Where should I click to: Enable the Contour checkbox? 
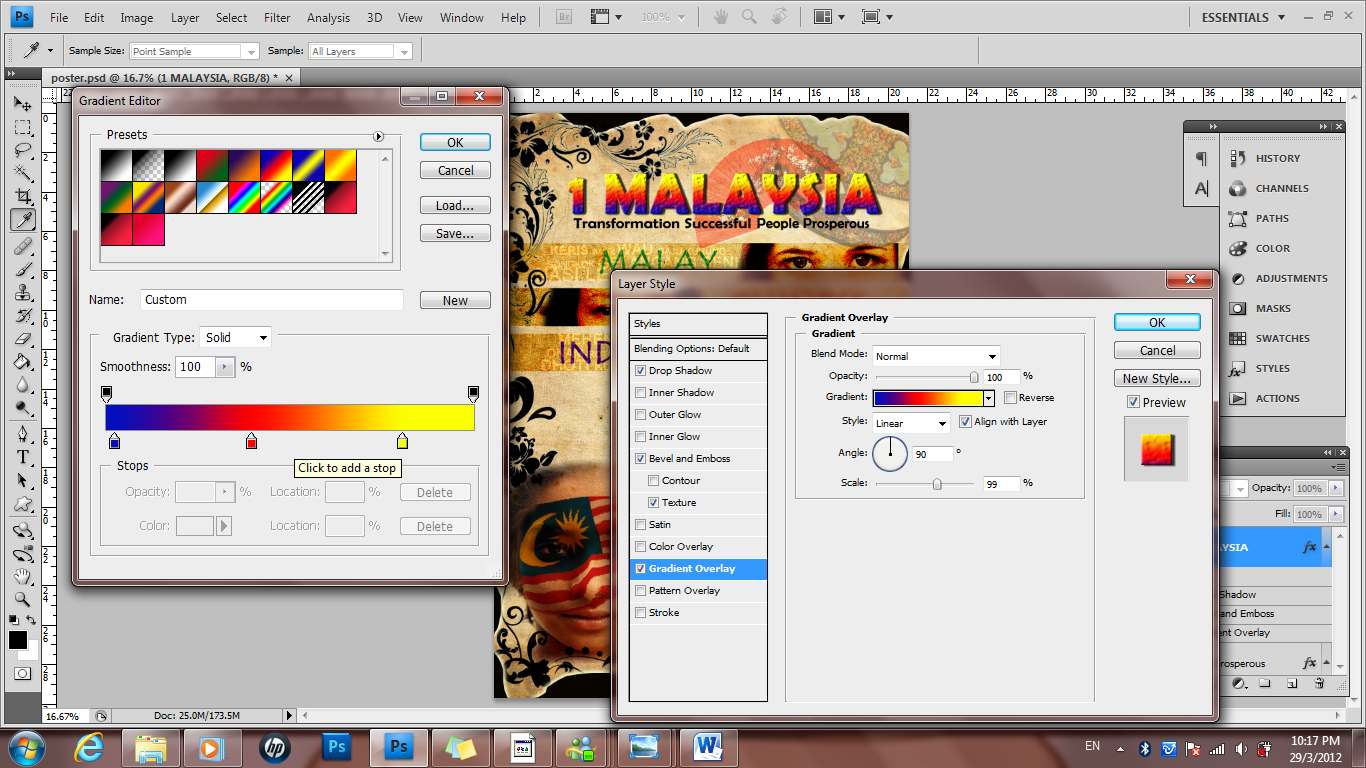click(654, 481)
